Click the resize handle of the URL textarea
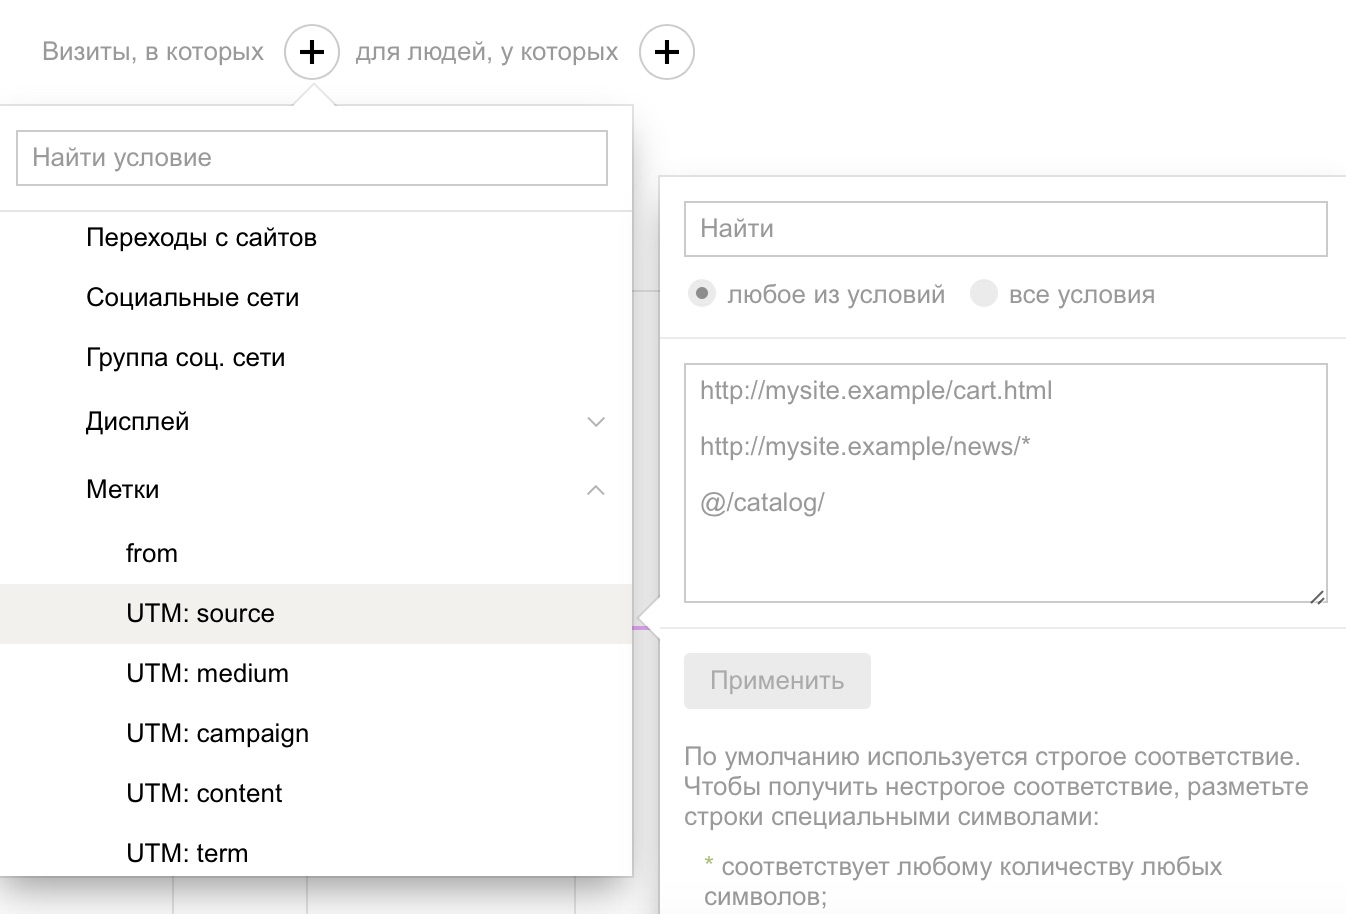1346x914 pixels. [x=1317, y=597]
